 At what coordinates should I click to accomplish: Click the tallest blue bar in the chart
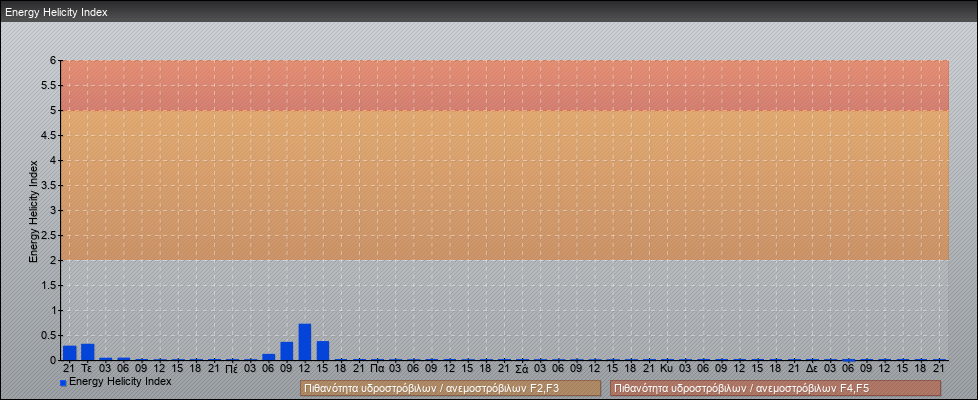[x=305, y=342]
